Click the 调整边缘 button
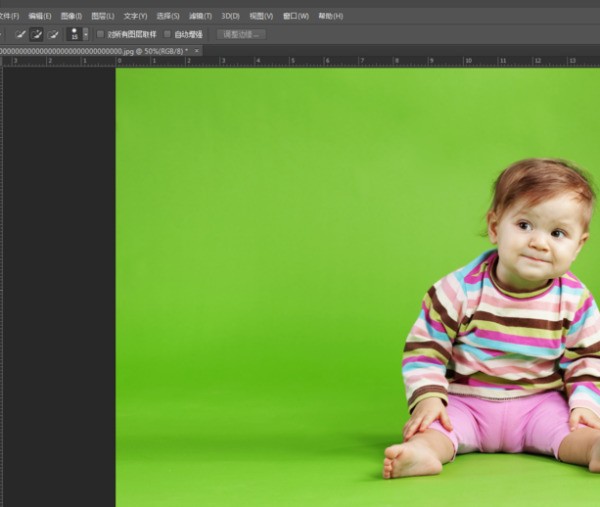The image size is (600, 507). [241, 34]
